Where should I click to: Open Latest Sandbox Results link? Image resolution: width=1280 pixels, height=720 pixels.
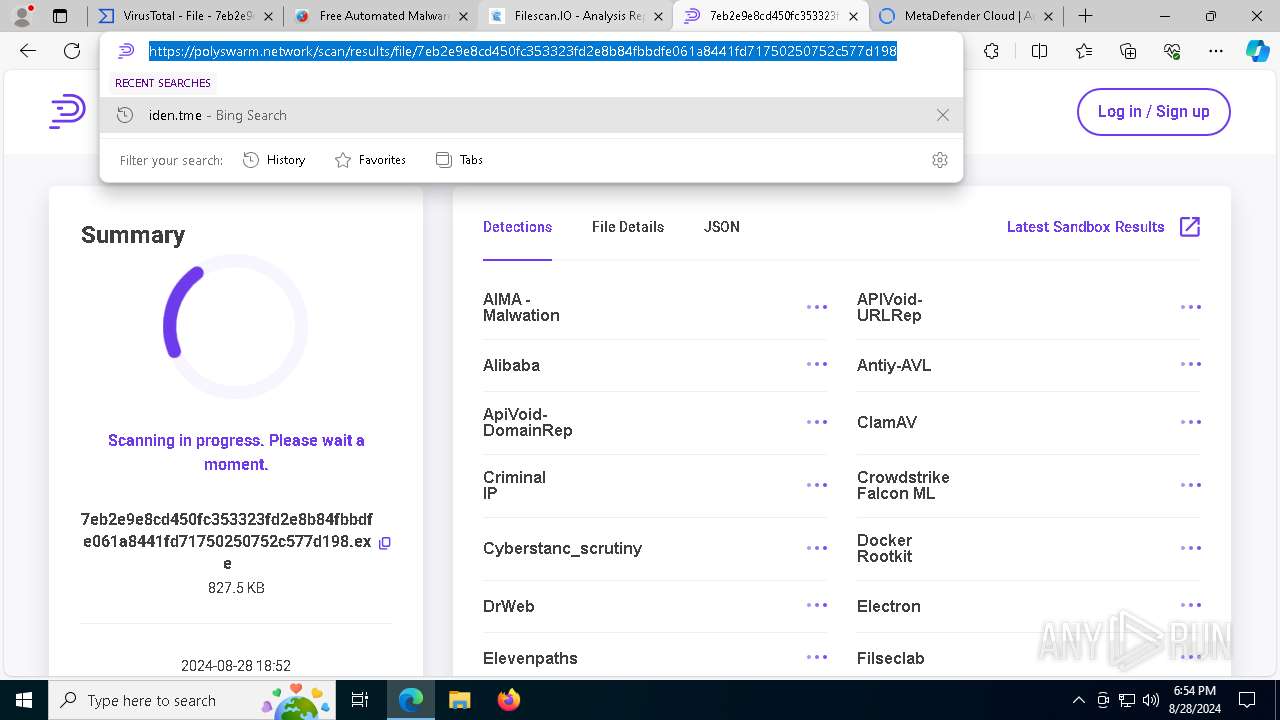tap(1103, 227)
